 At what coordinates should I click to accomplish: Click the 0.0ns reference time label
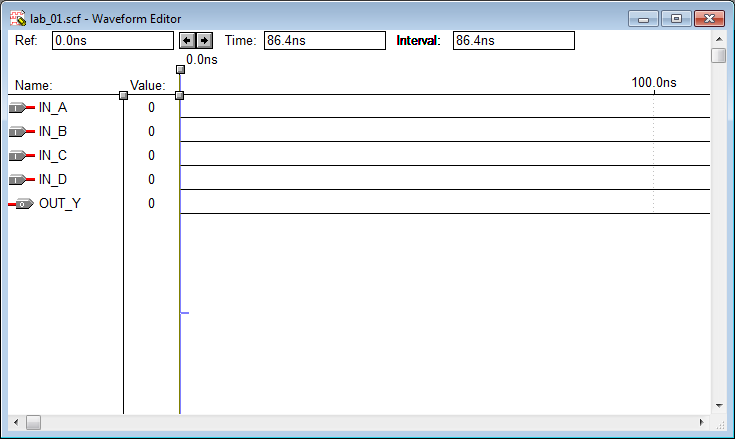pos(202,60)
